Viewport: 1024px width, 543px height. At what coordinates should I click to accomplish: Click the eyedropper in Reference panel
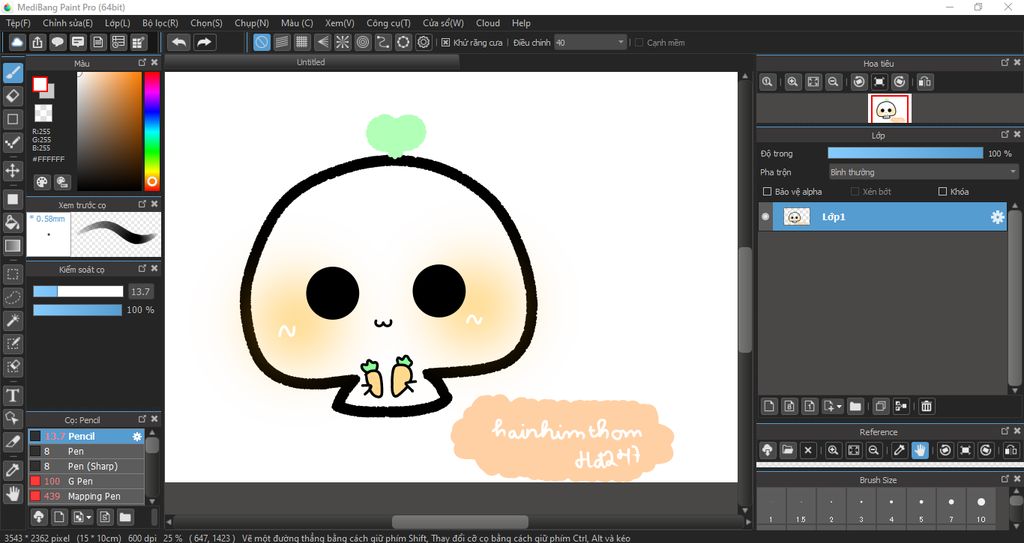coord(899,451)
